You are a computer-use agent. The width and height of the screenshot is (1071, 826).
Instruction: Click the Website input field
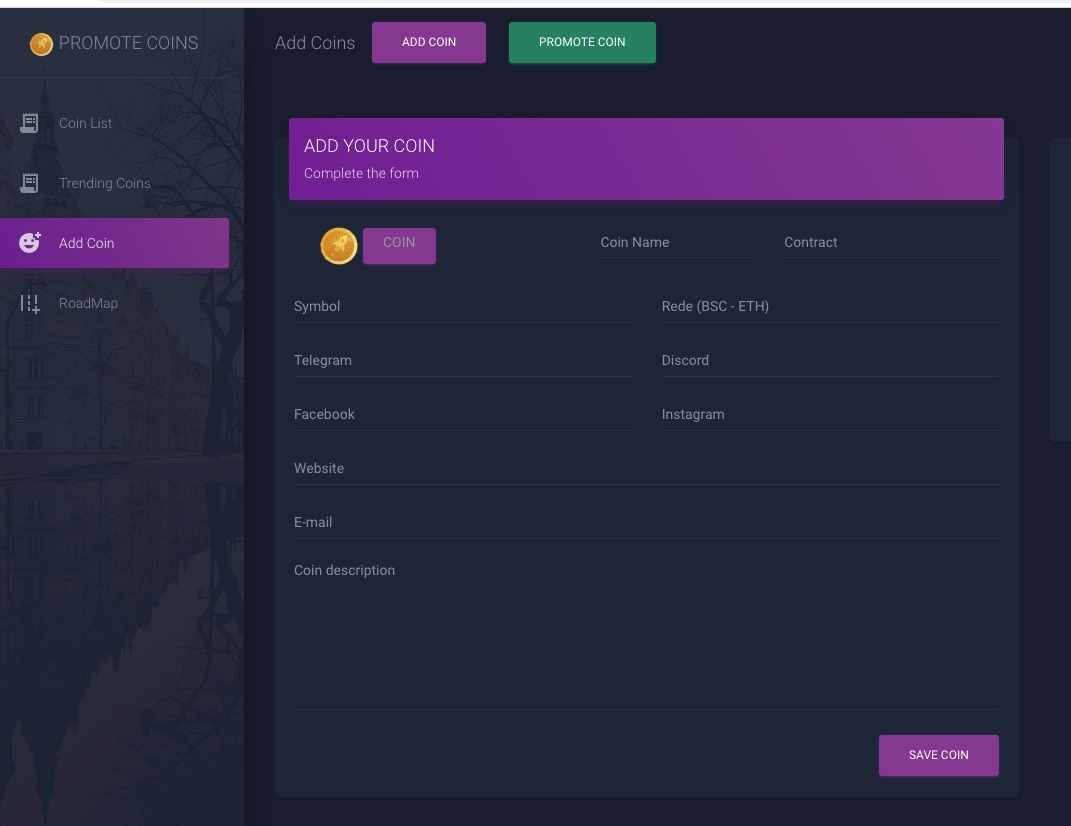tap(645, 469)
